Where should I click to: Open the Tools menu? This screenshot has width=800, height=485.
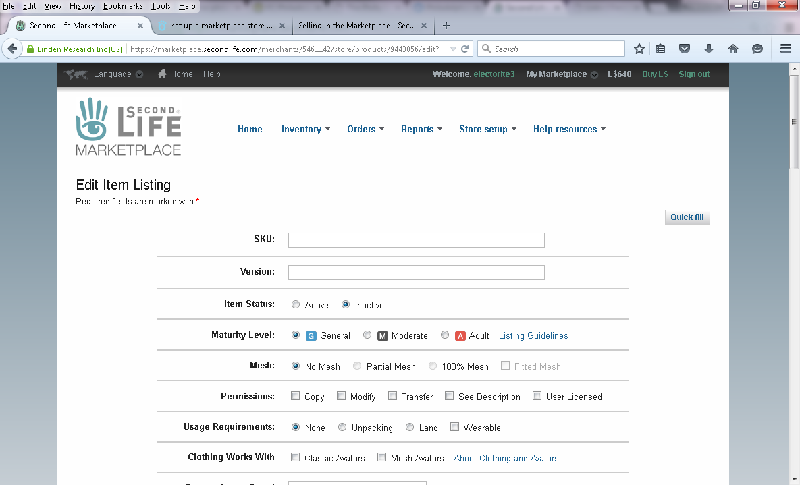point(161,6)
